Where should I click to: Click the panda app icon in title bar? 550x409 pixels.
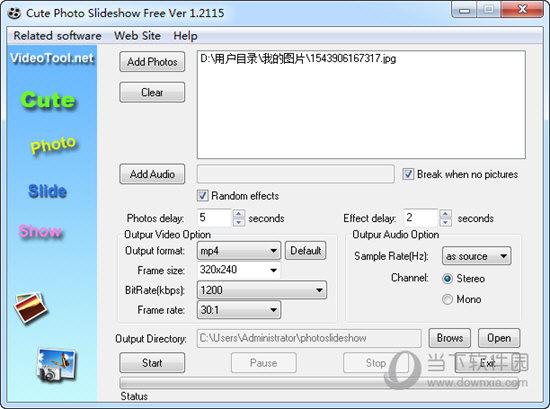[14, 13]
